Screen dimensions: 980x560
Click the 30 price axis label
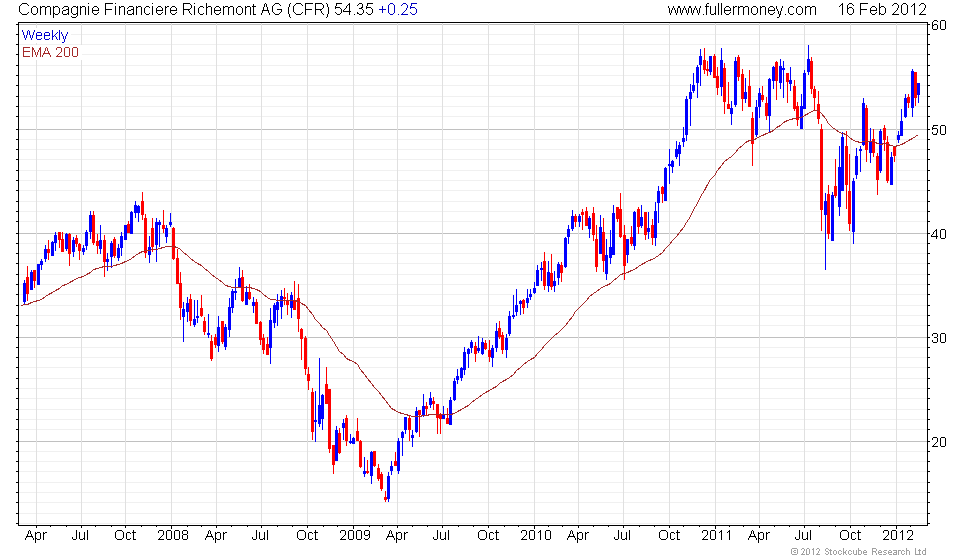(939, 338)
